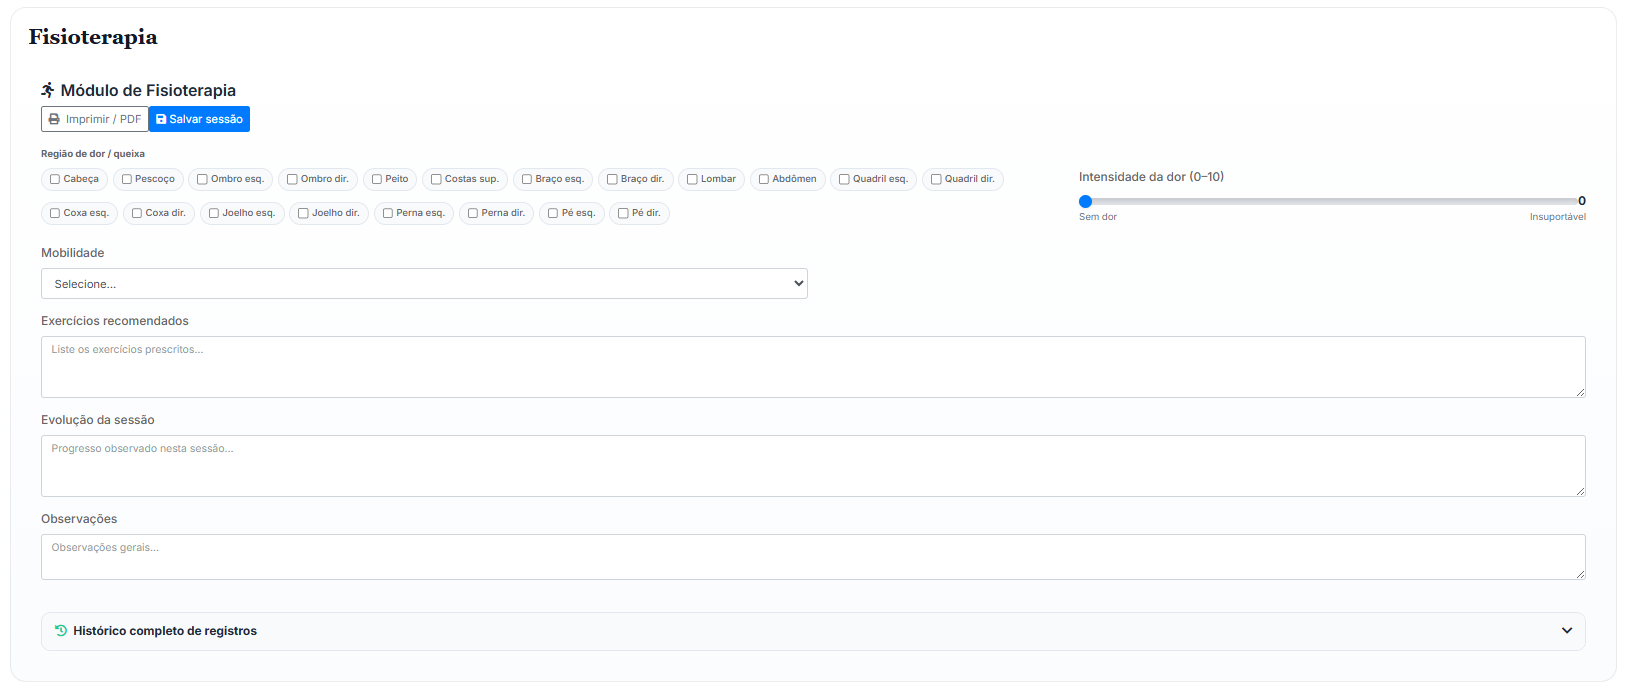Viewport: 1625px width, 693px height.
Task: Check the Pescoço region checkbox
Action: (x=127, y=179)
